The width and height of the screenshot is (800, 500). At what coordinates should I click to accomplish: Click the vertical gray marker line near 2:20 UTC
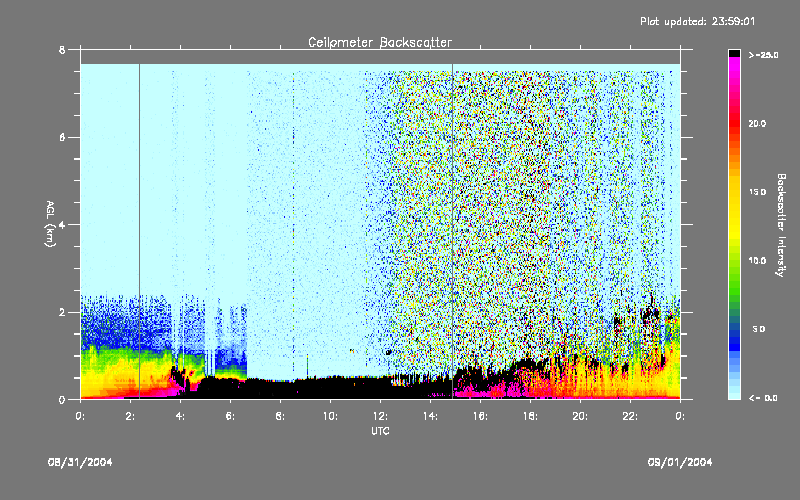pos(139,230)
